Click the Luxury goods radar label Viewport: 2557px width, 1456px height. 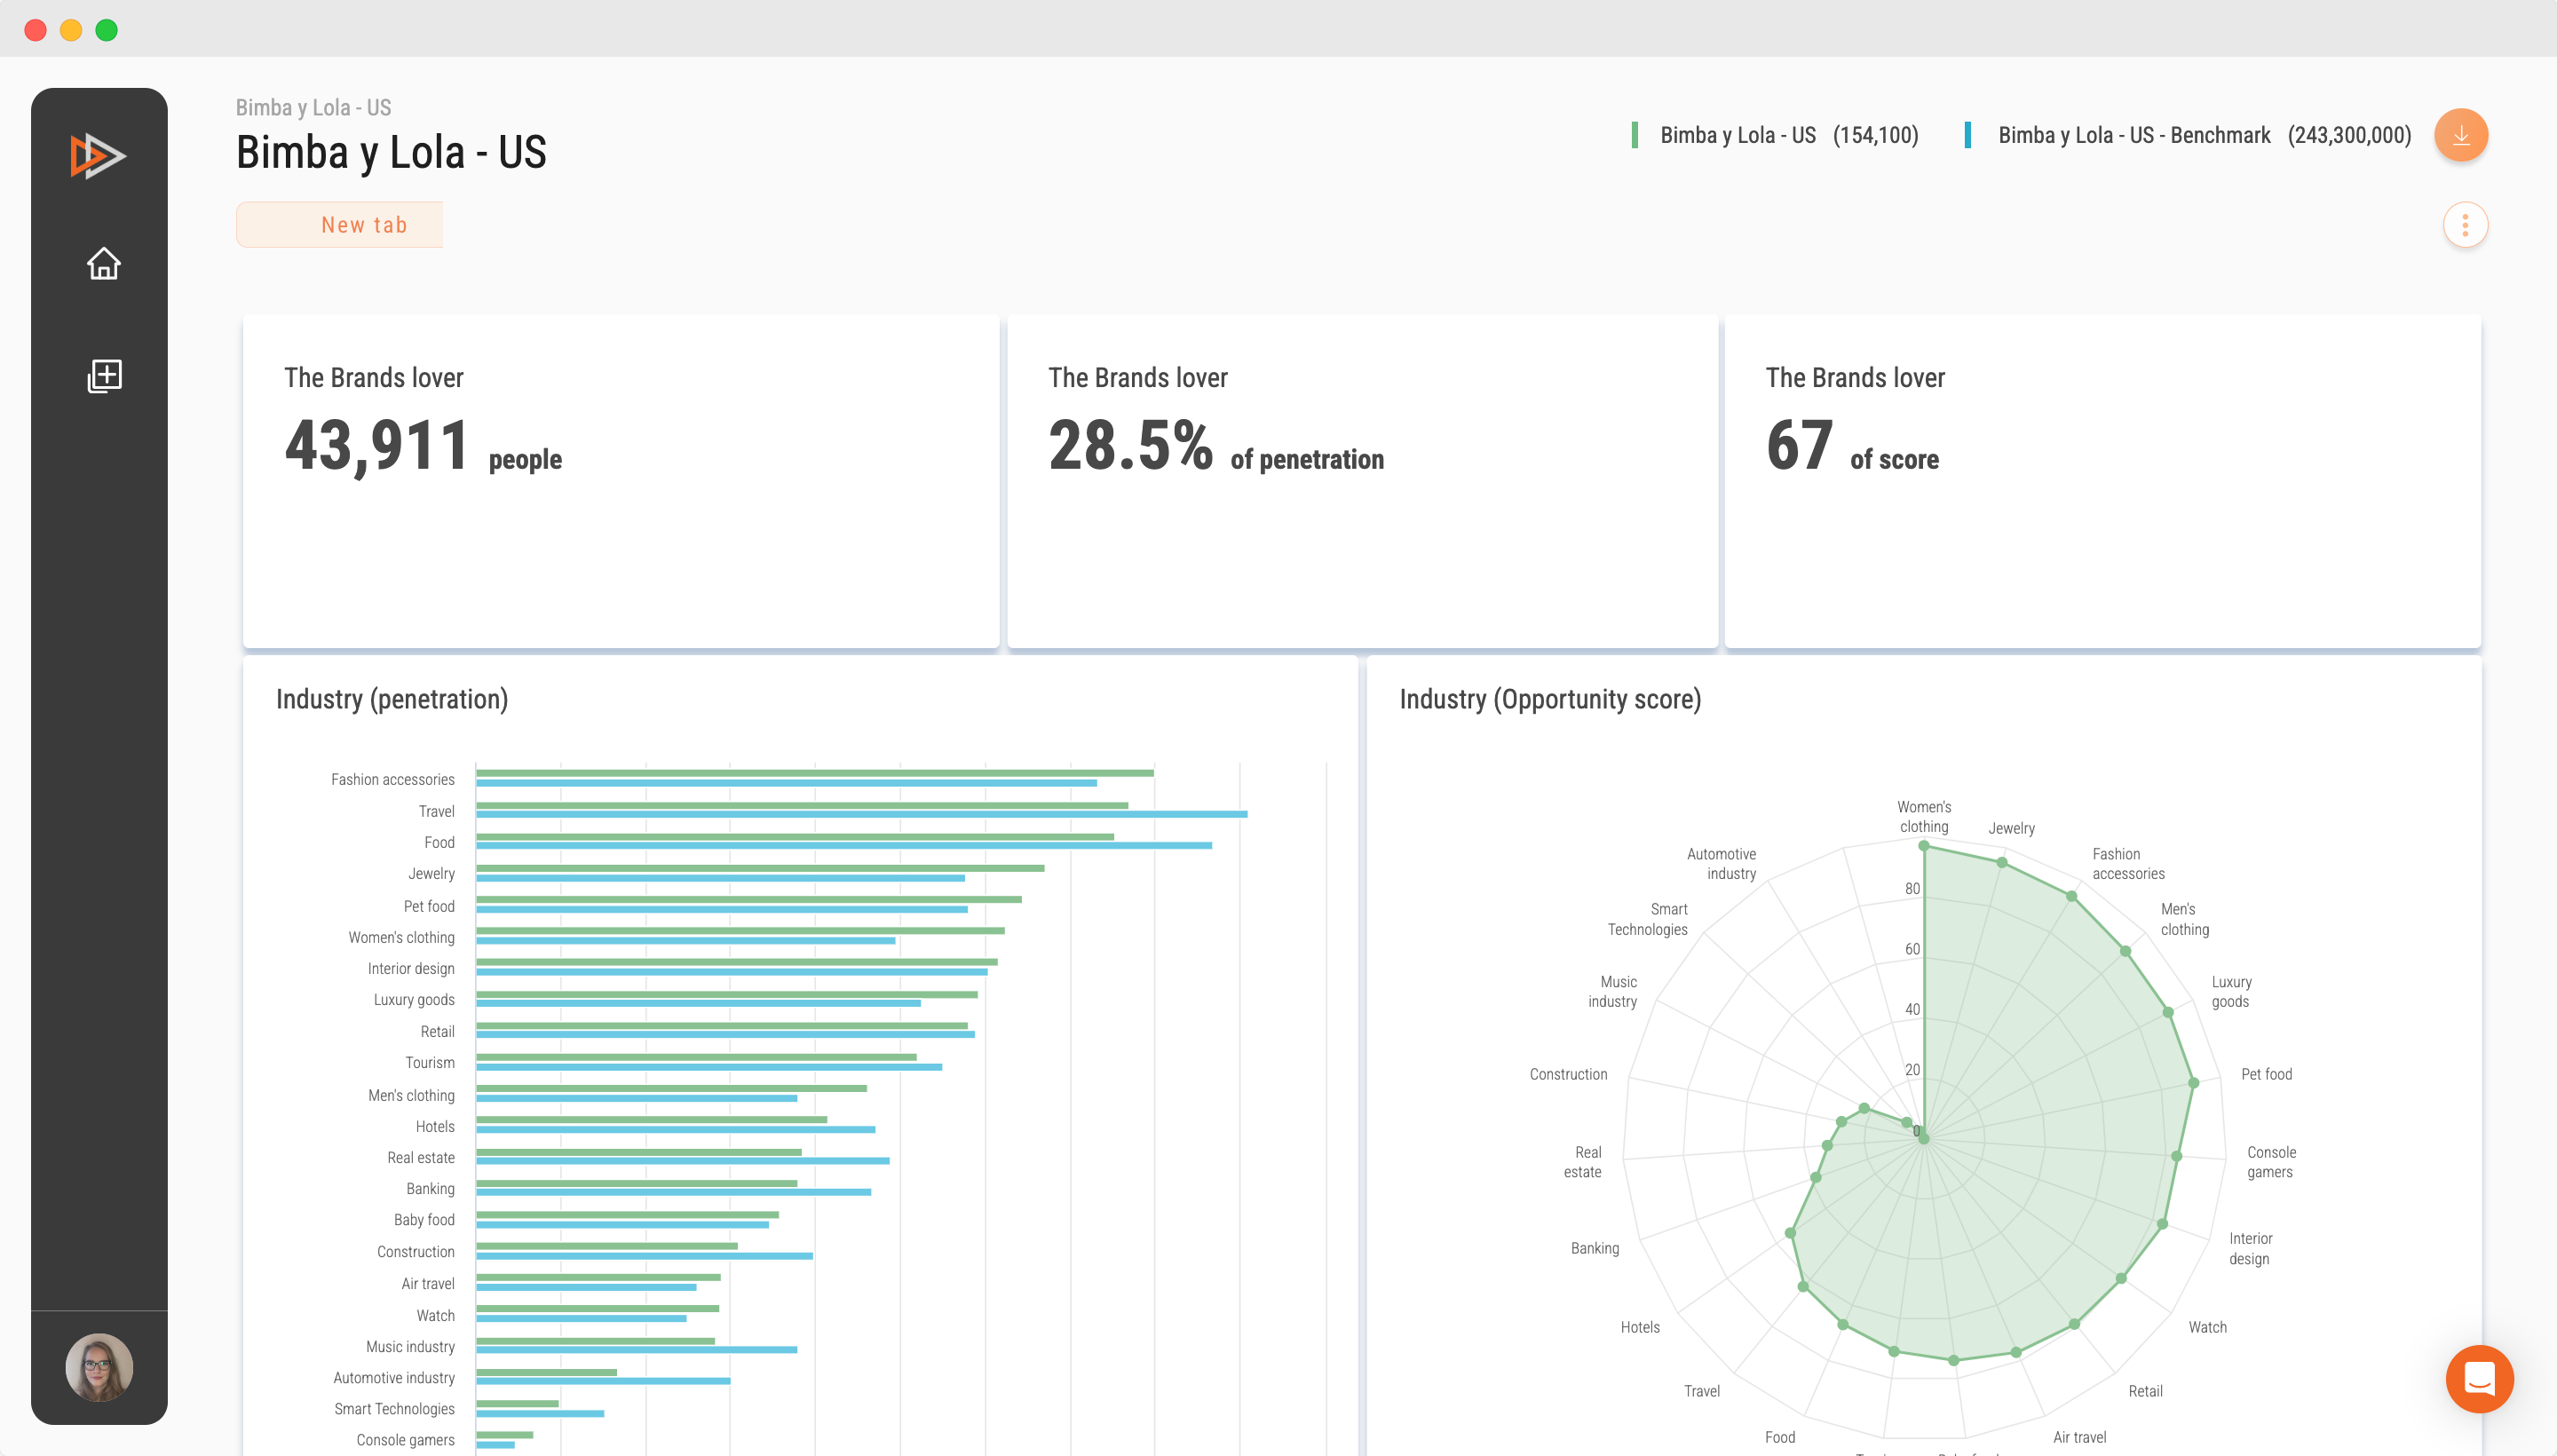coord(2231,992)
